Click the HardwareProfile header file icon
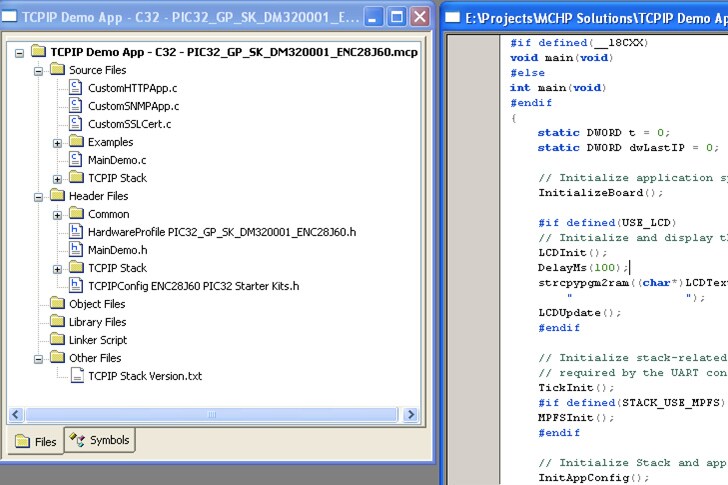The image size is (728, 485). [76, 231]
